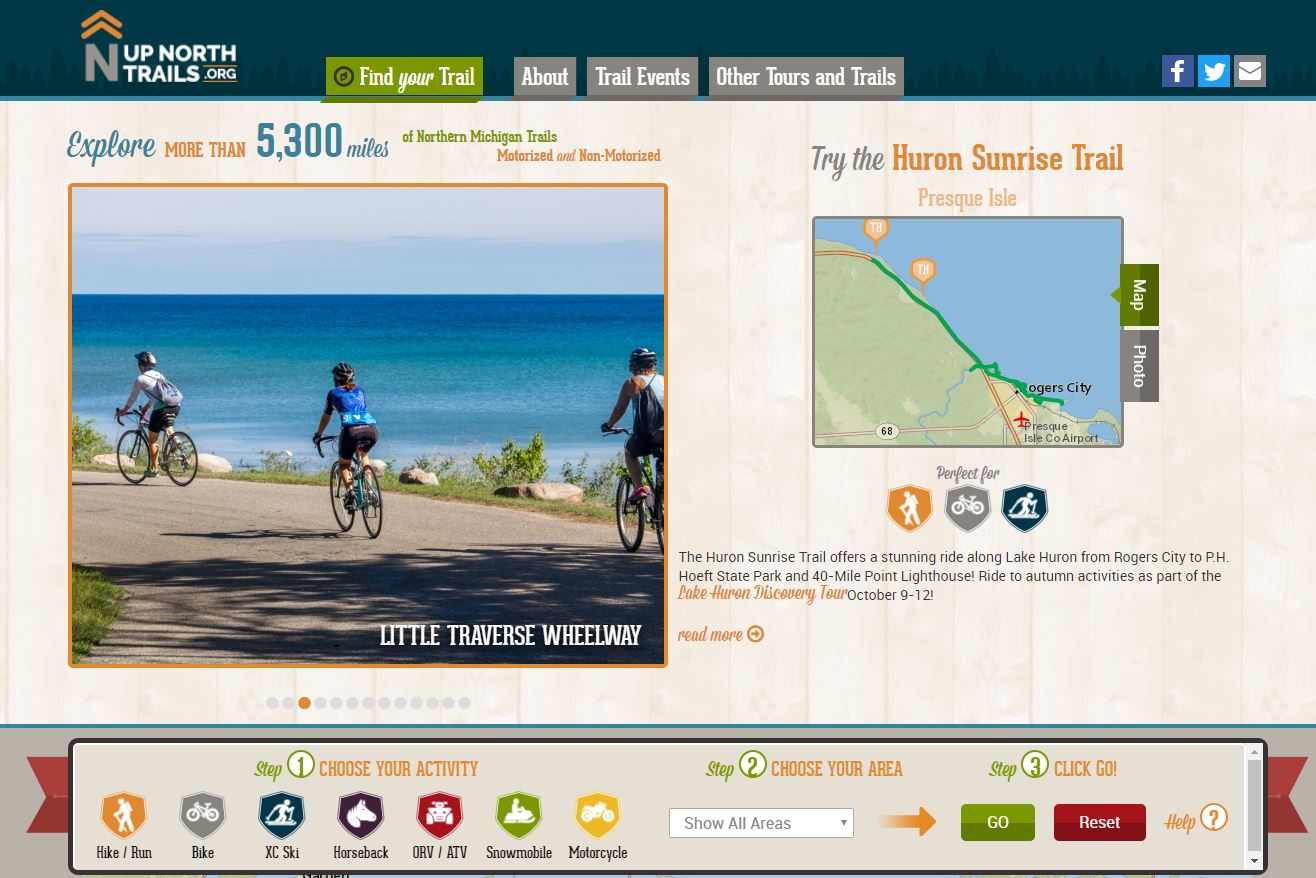Screen dimensions: 1316x878
Task: Open the Trail Events menu item
Action: 643,77
